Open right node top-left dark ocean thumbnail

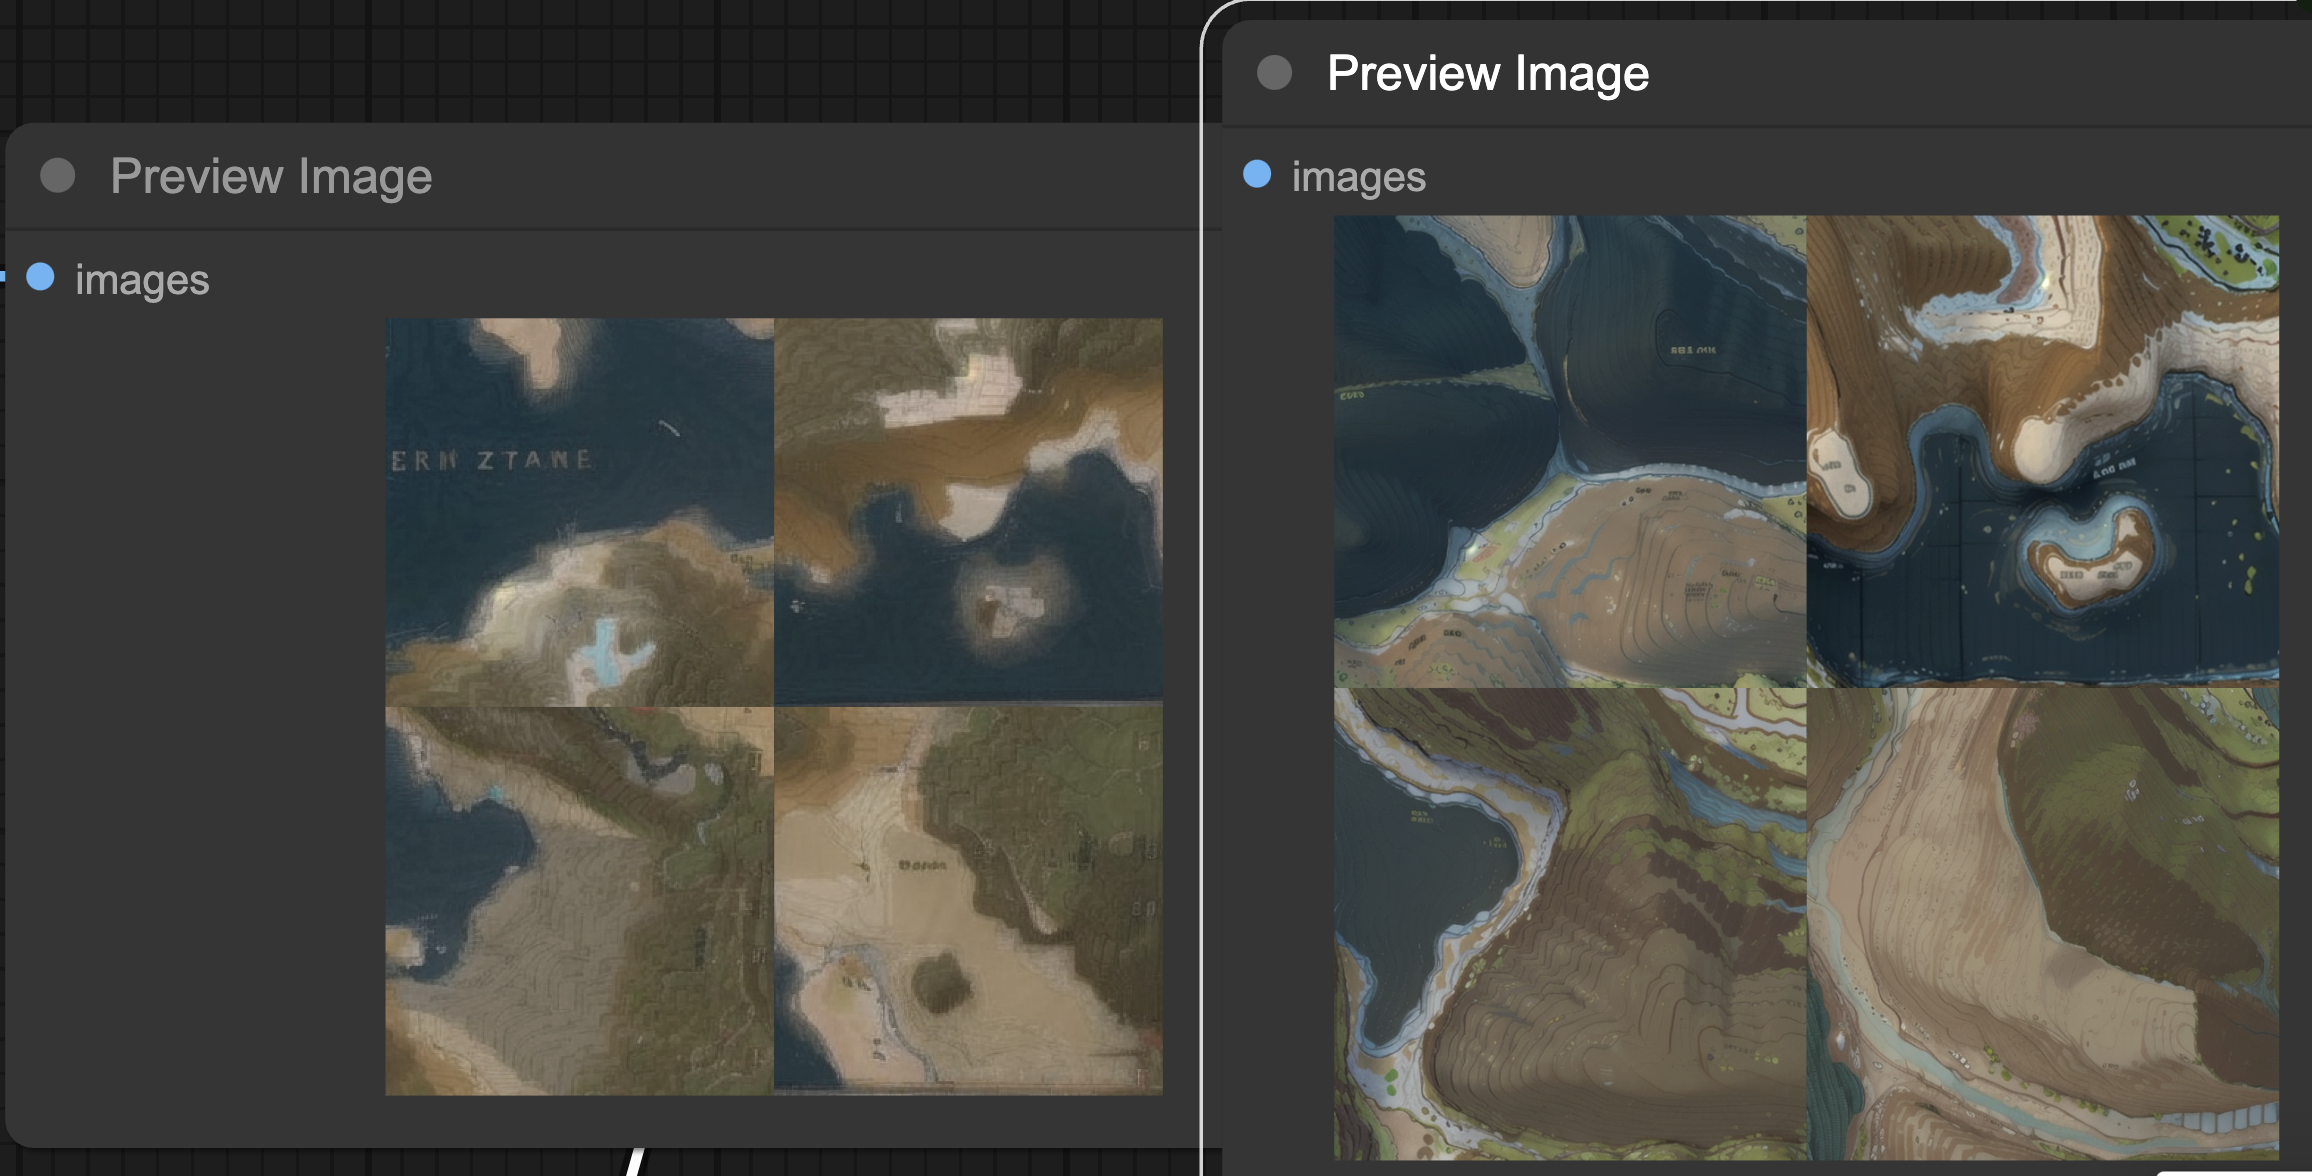[1570, 451]
